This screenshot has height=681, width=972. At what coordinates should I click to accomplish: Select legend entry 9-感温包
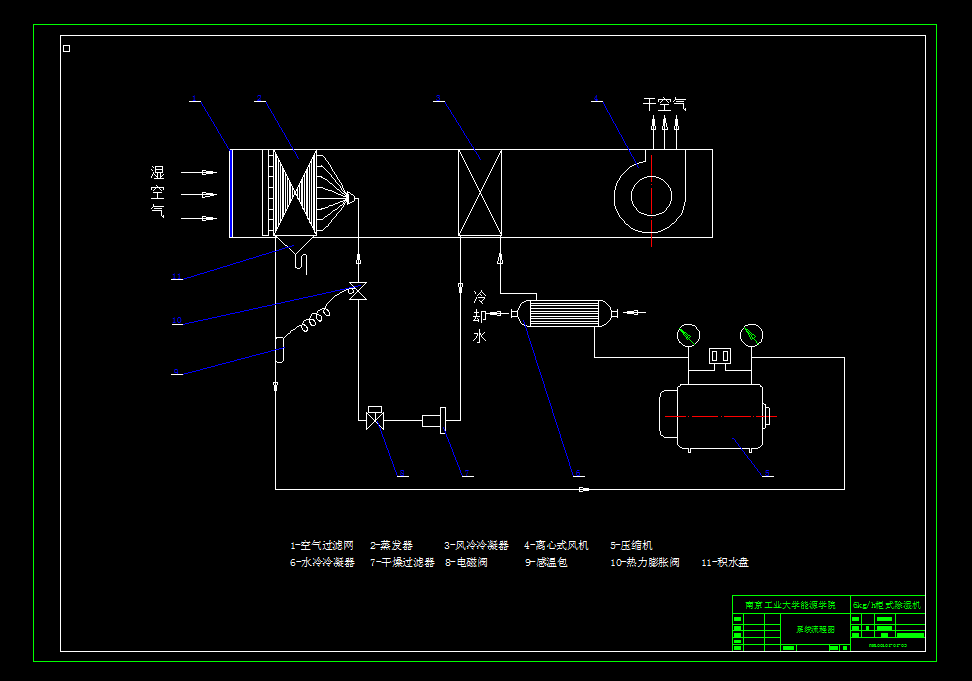pyautogui.click(x=546, y=562)
